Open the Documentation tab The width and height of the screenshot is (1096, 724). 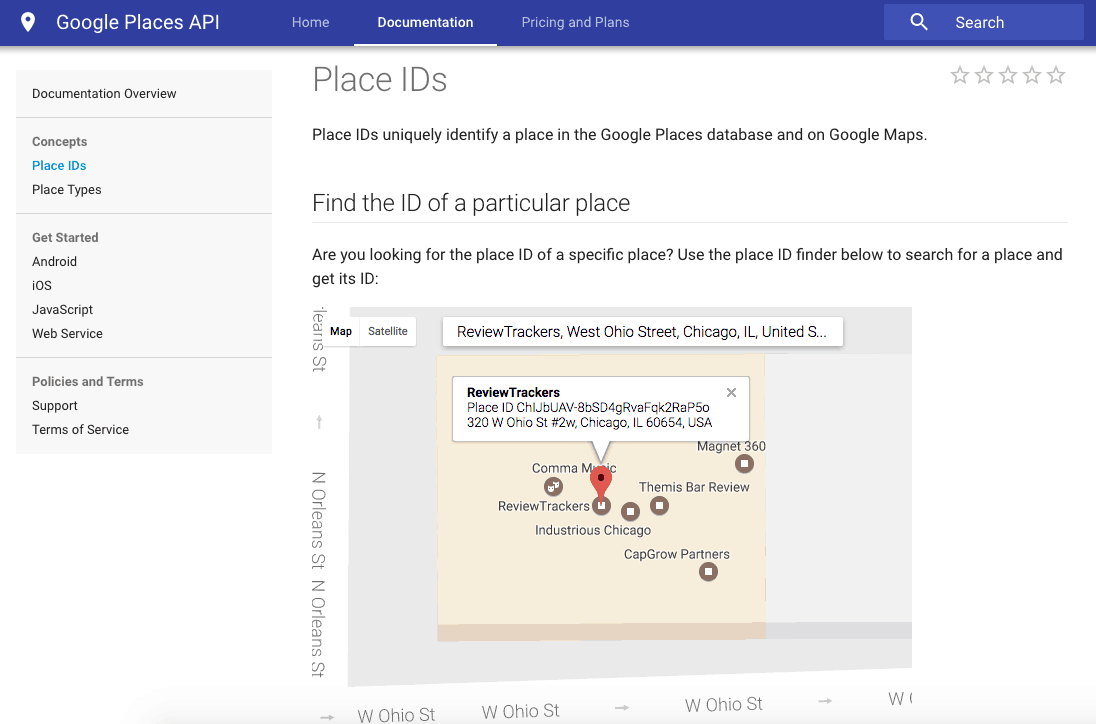point(425,22)
